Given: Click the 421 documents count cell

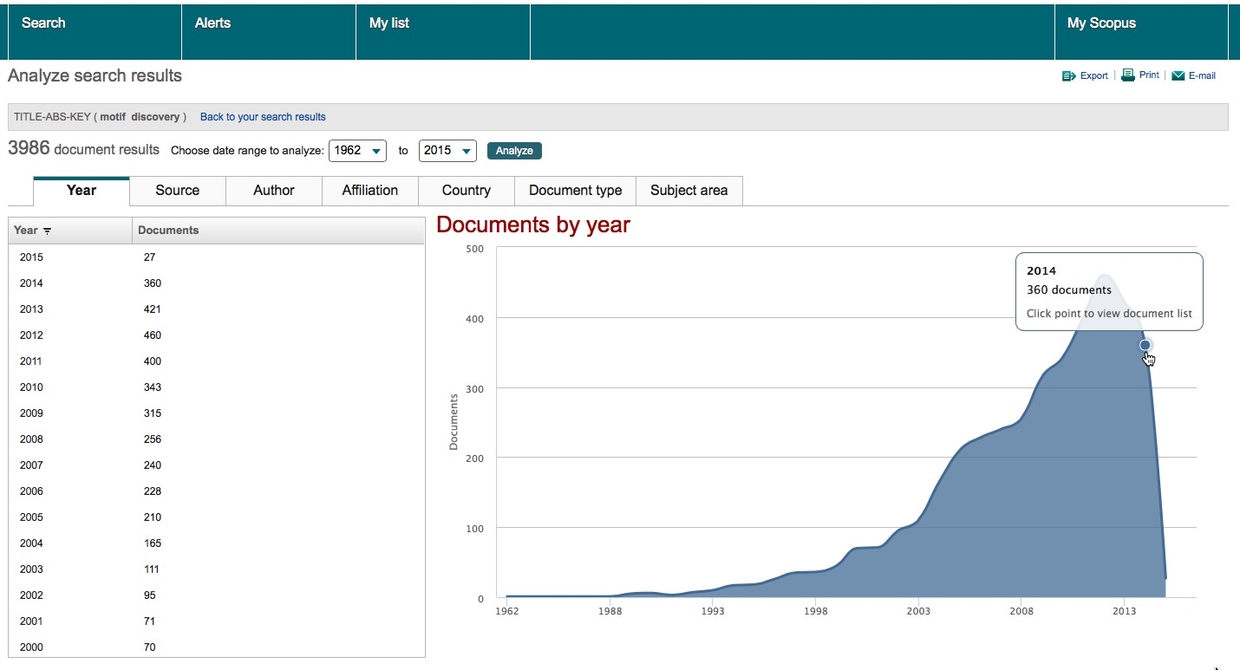Looking at the screenshot, I should coord(152,309).
